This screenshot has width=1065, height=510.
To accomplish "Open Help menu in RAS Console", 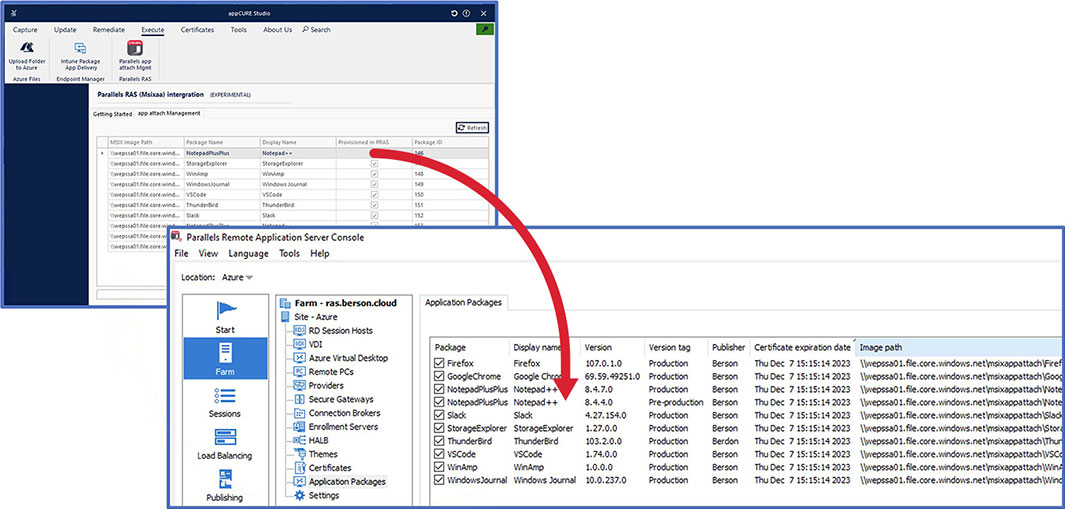I will [x=319, y=253].
